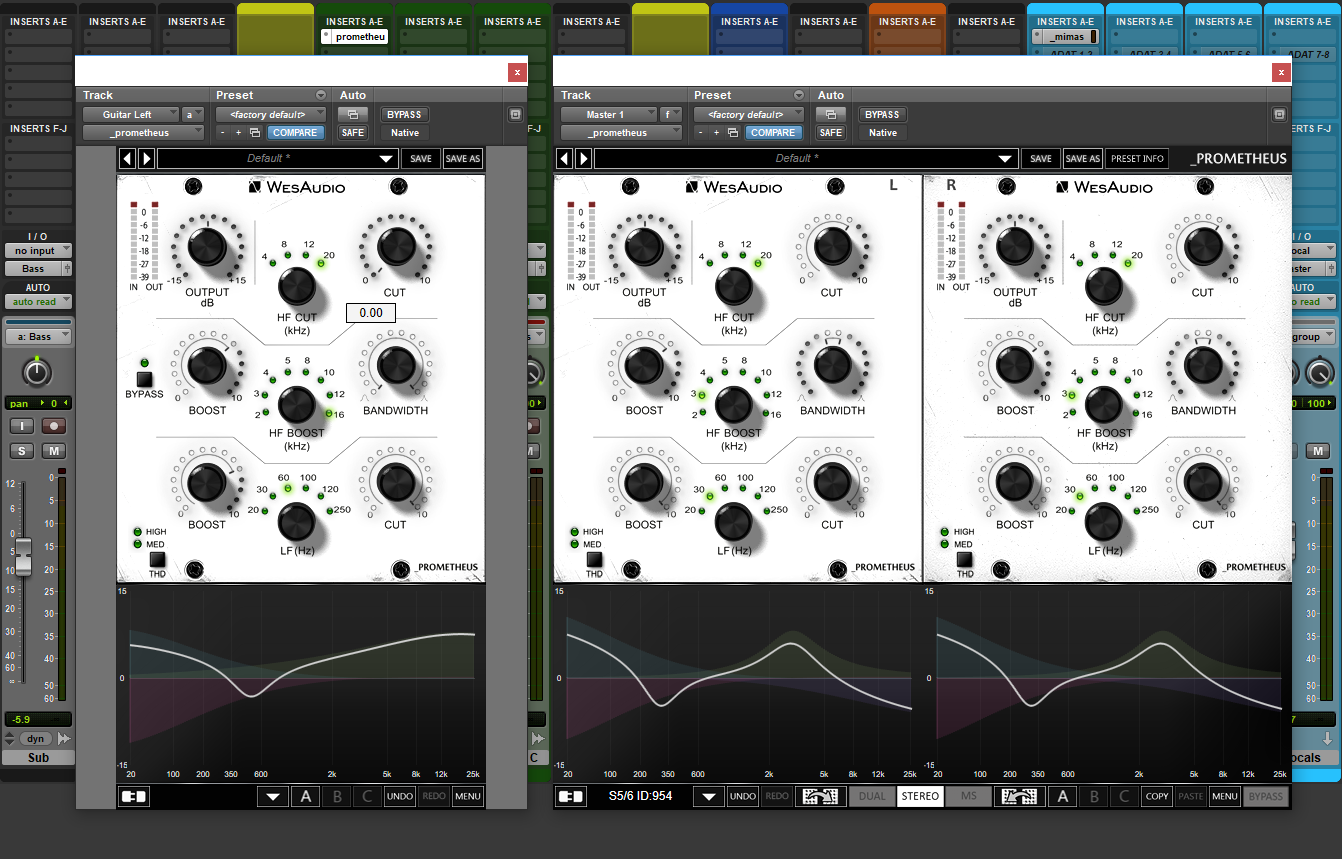This screenshot has width=1342, height=859.
Task: Open automation enable window in Guitar Left plugin
Action: (352, 114)
